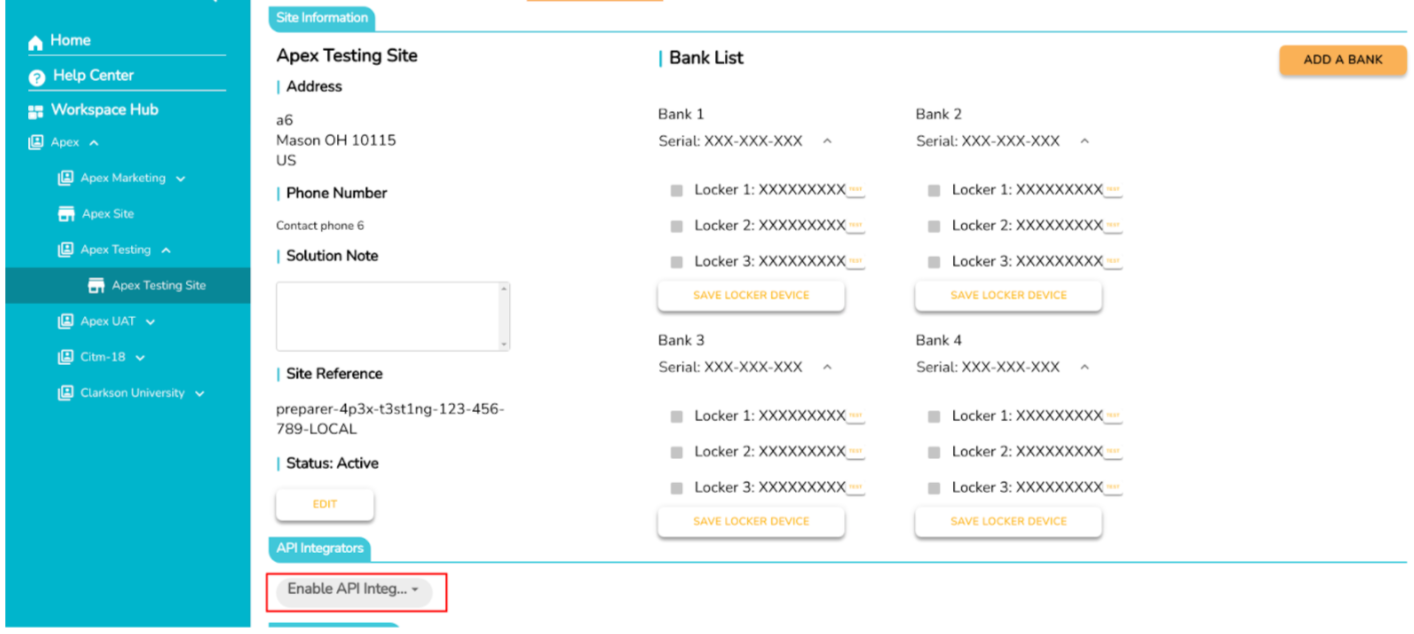
Task: Select Locker 3 checkbox in Bank 4
Action: (934, 488)
